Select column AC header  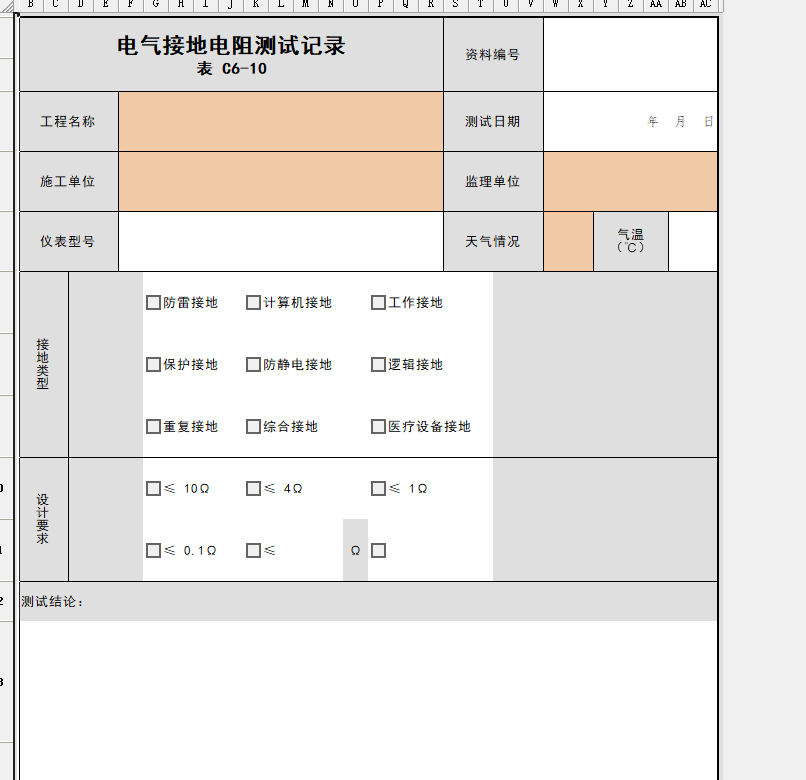click(x=705, y=5)
